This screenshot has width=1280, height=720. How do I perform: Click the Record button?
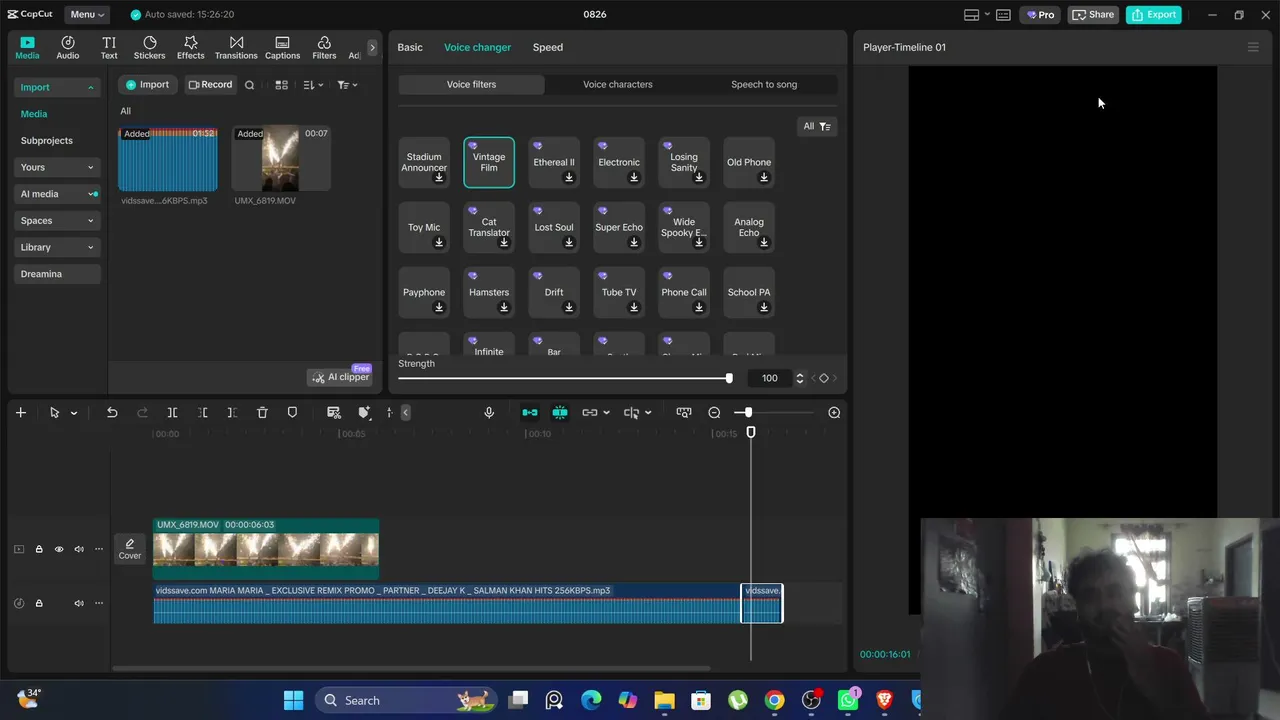(x=210, y=85)
